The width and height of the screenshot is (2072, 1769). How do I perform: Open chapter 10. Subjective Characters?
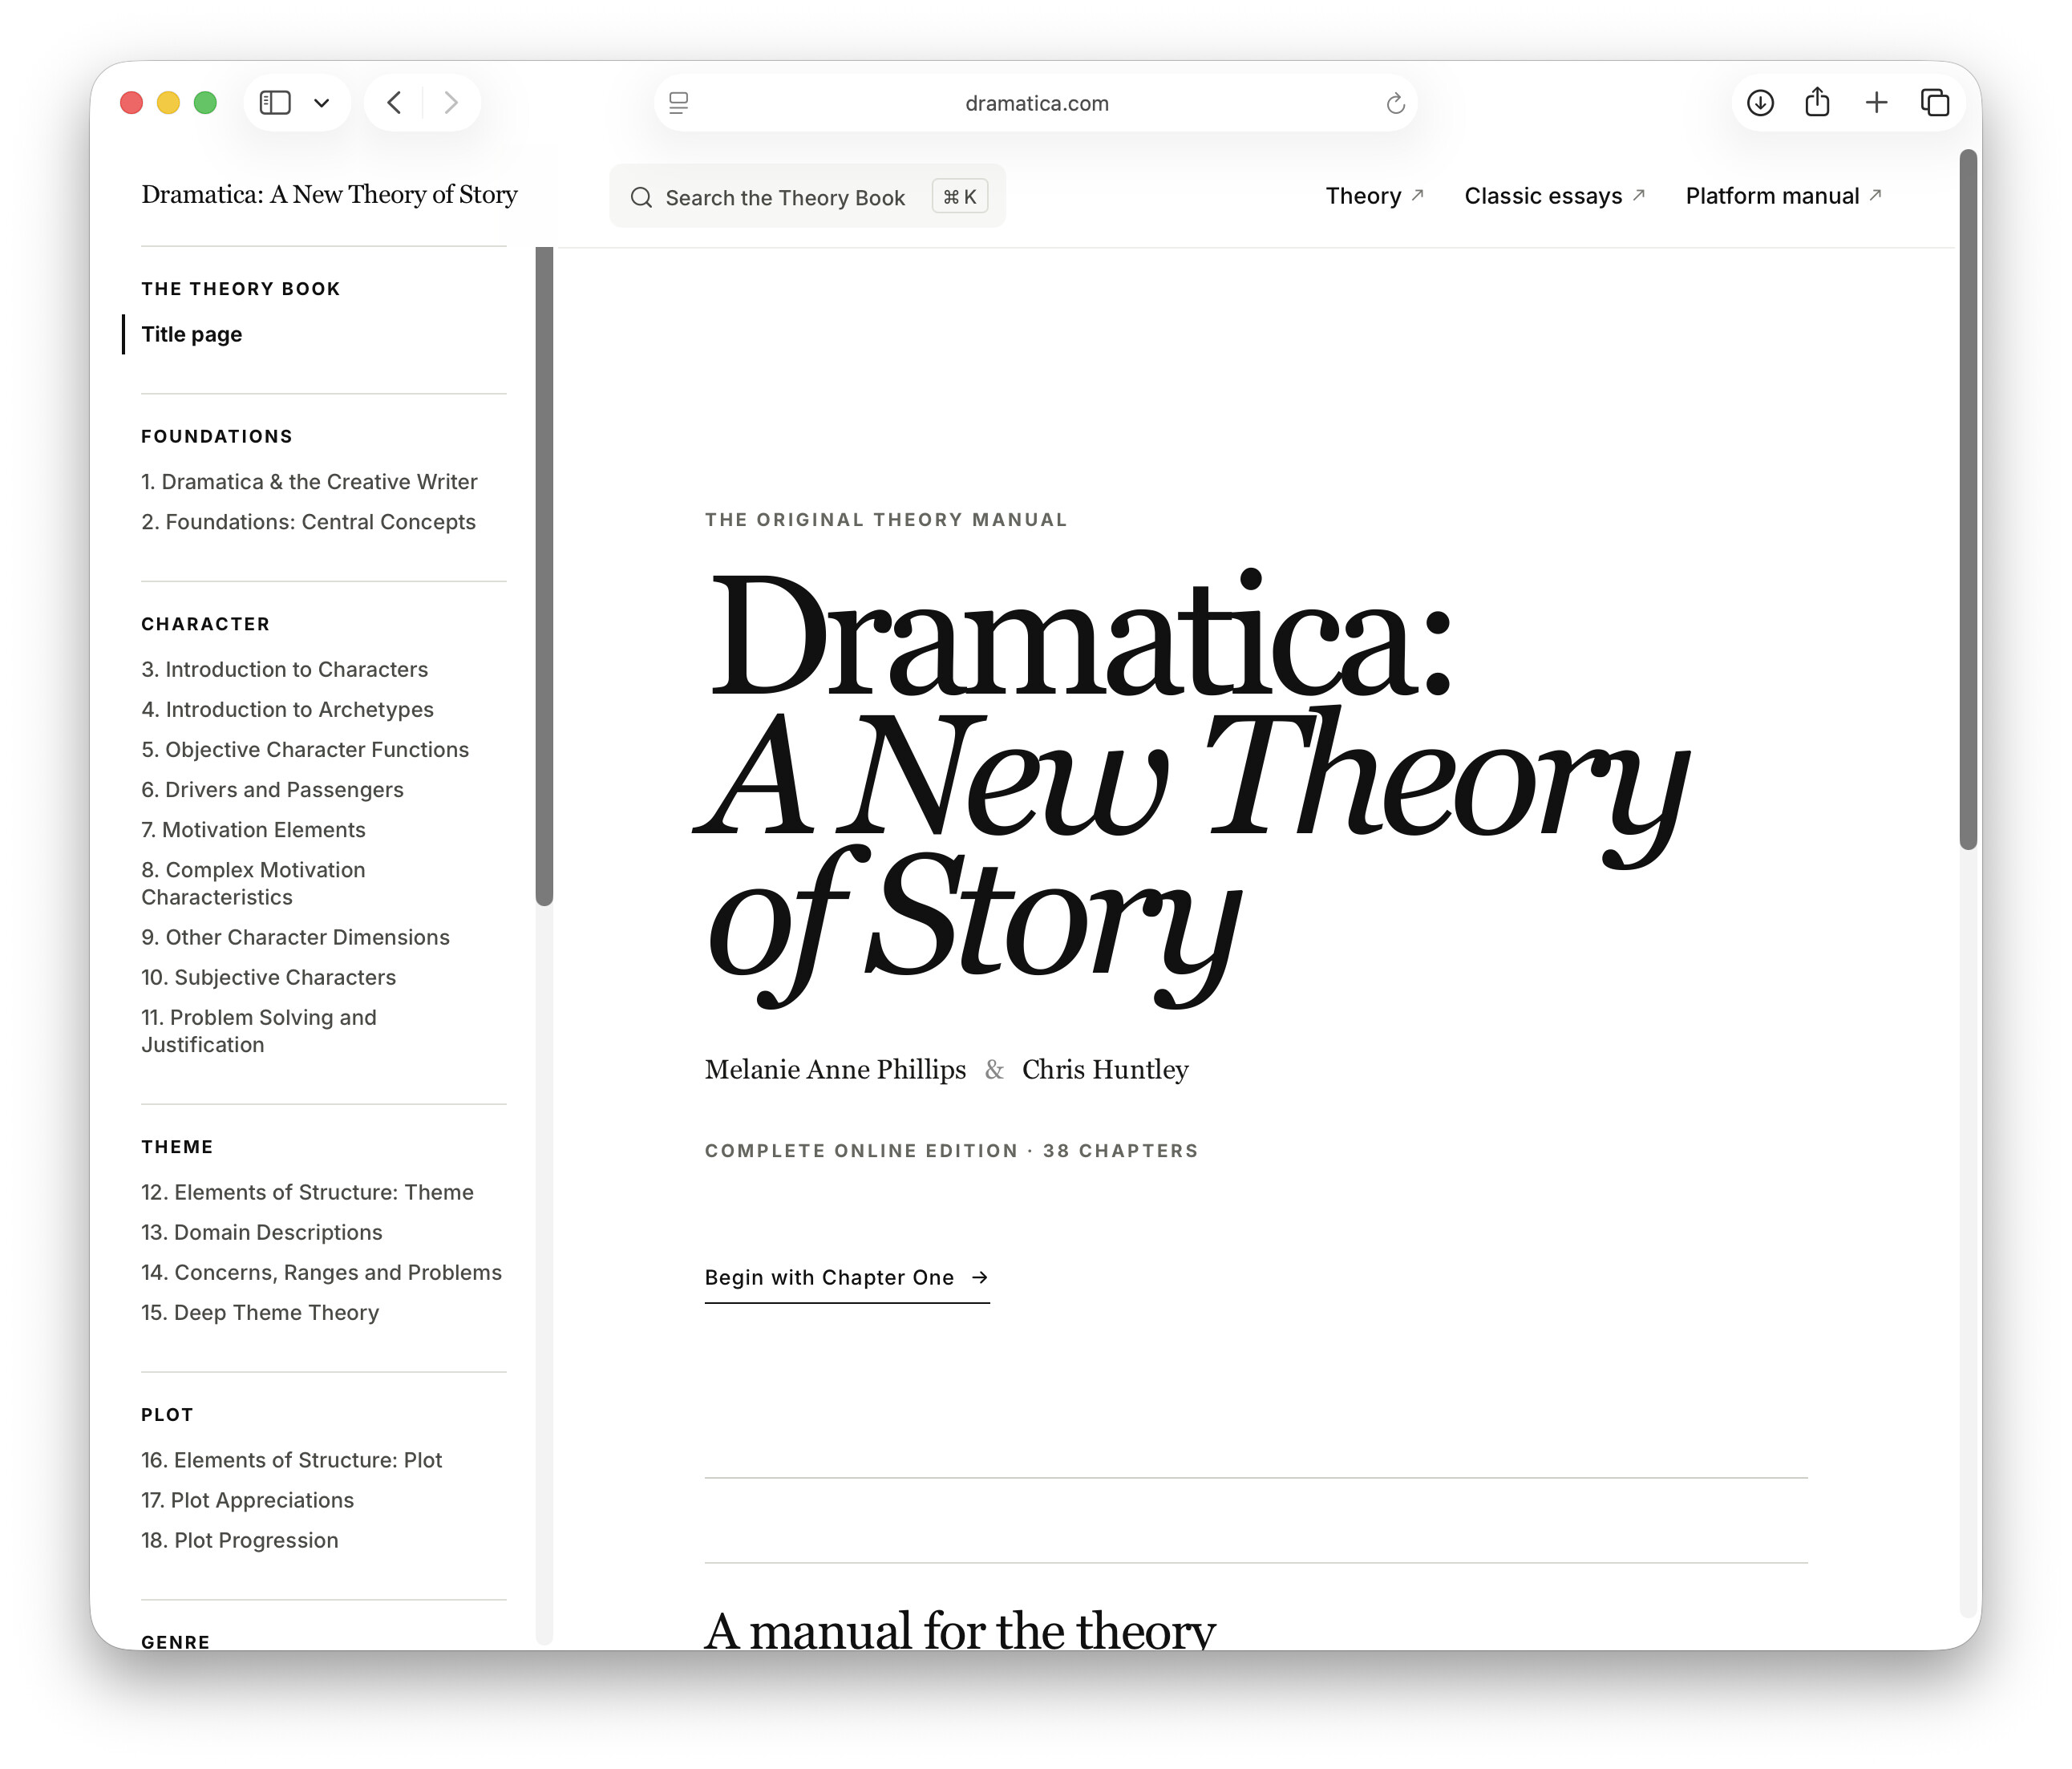(x=268, y=977)
